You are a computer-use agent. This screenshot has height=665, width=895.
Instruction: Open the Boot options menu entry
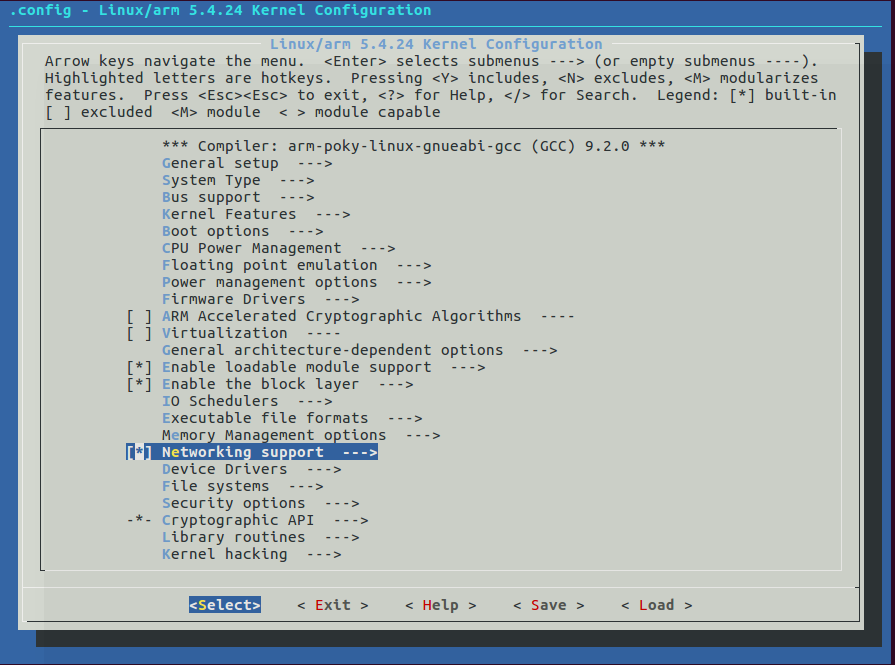[x=215, y=231]
